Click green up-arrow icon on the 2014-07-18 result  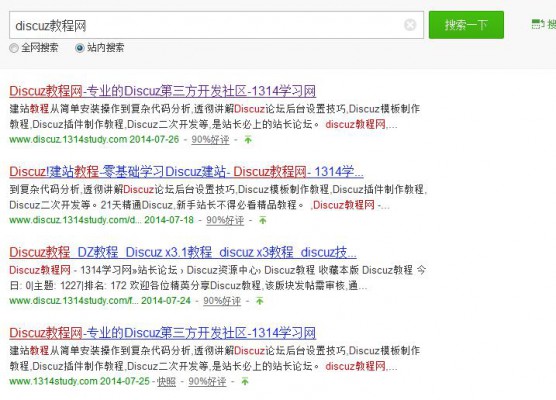pos(263,220)
